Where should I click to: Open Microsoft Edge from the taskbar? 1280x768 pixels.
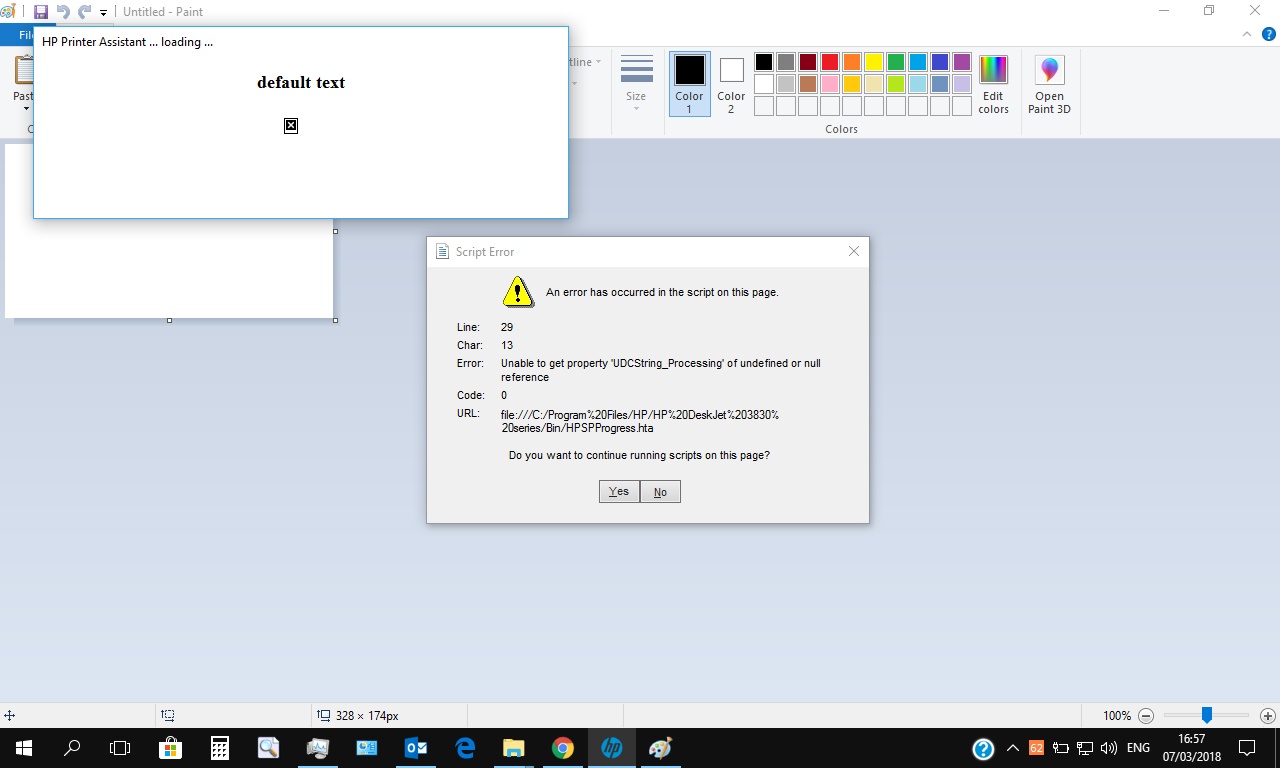pyautogui.click(x=465, y=748)
